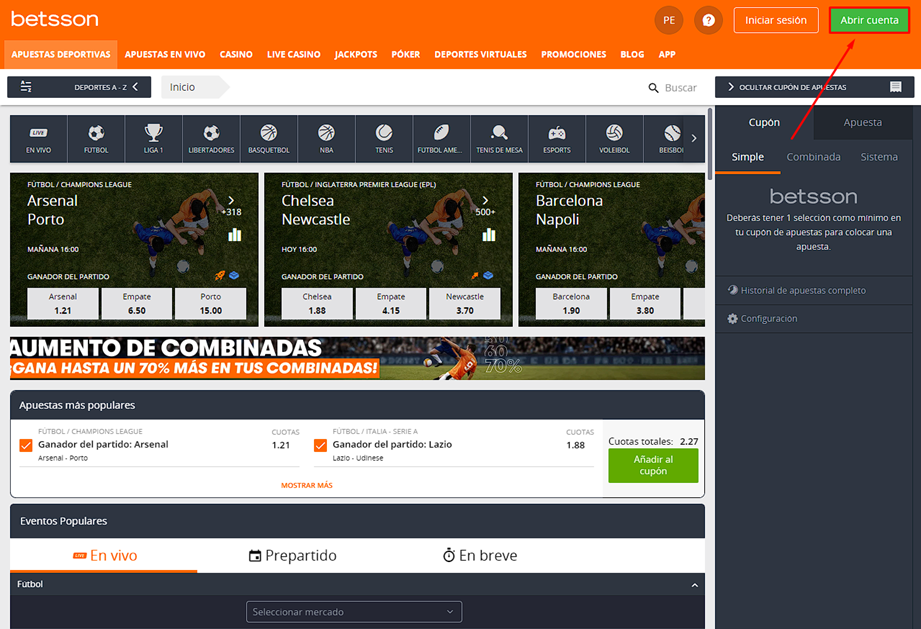Click the PE country selector

pyautogui.click(x=668, y=20)
